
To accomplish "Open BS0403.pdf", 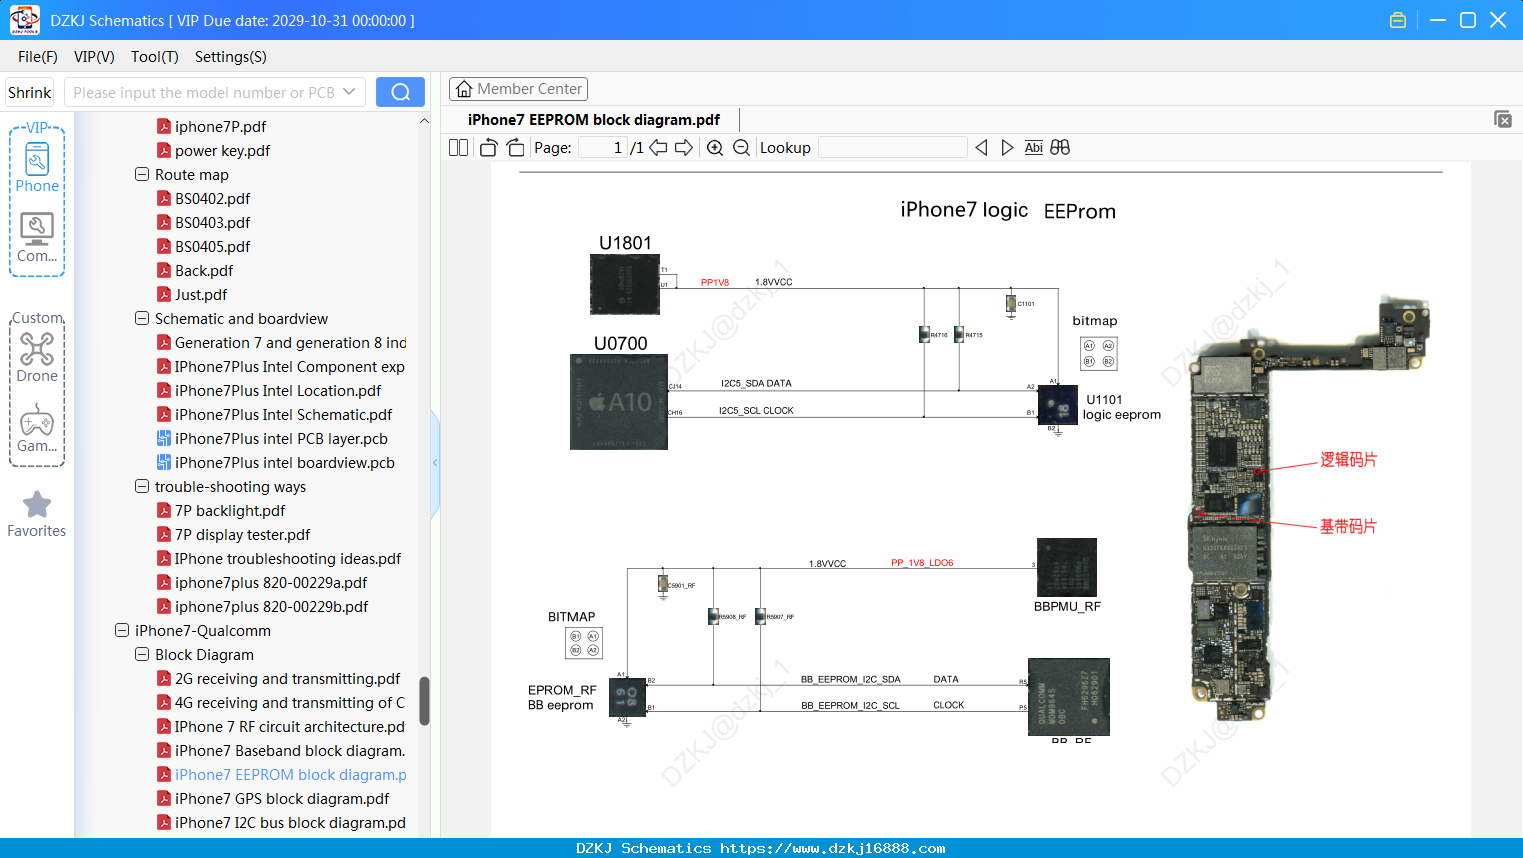I will [212, 222].
